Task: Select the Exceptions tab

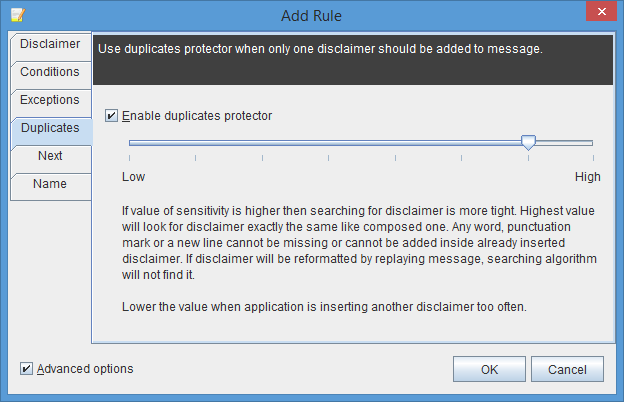Action: 51,102
